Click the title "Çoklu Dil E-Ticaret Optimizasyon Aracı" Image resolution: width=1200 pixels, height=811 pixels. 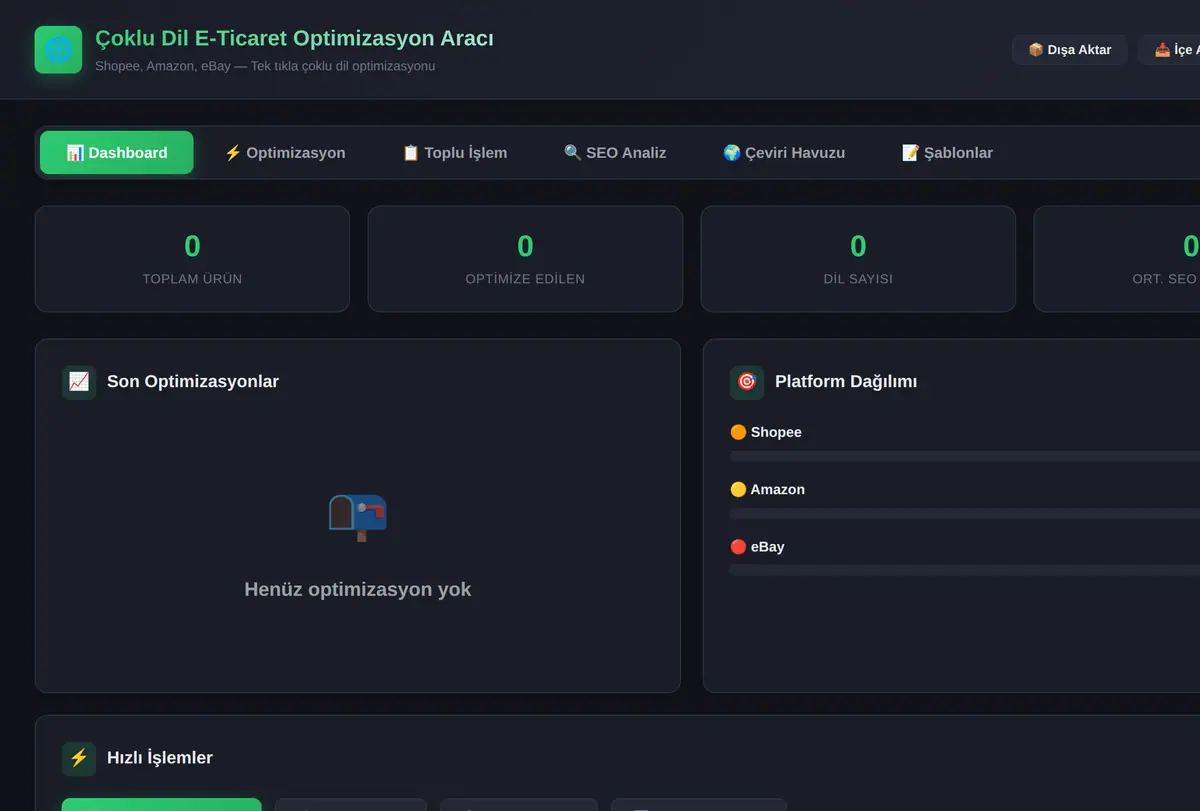coord(294,39)
